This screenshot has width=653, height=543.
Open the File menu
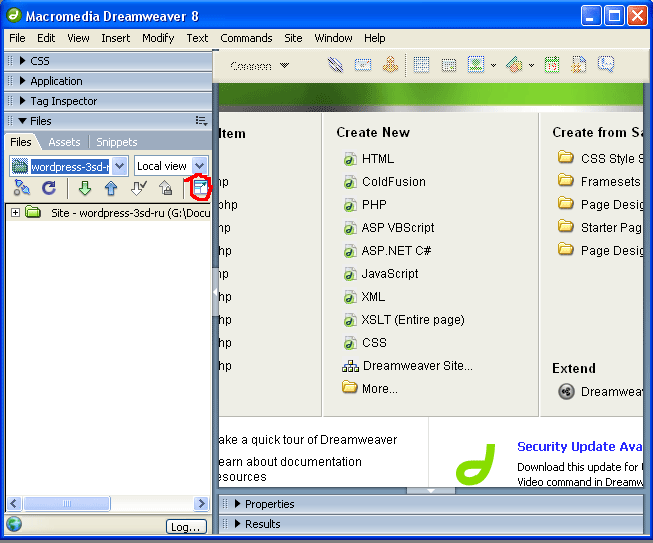(x=17, y=38)
